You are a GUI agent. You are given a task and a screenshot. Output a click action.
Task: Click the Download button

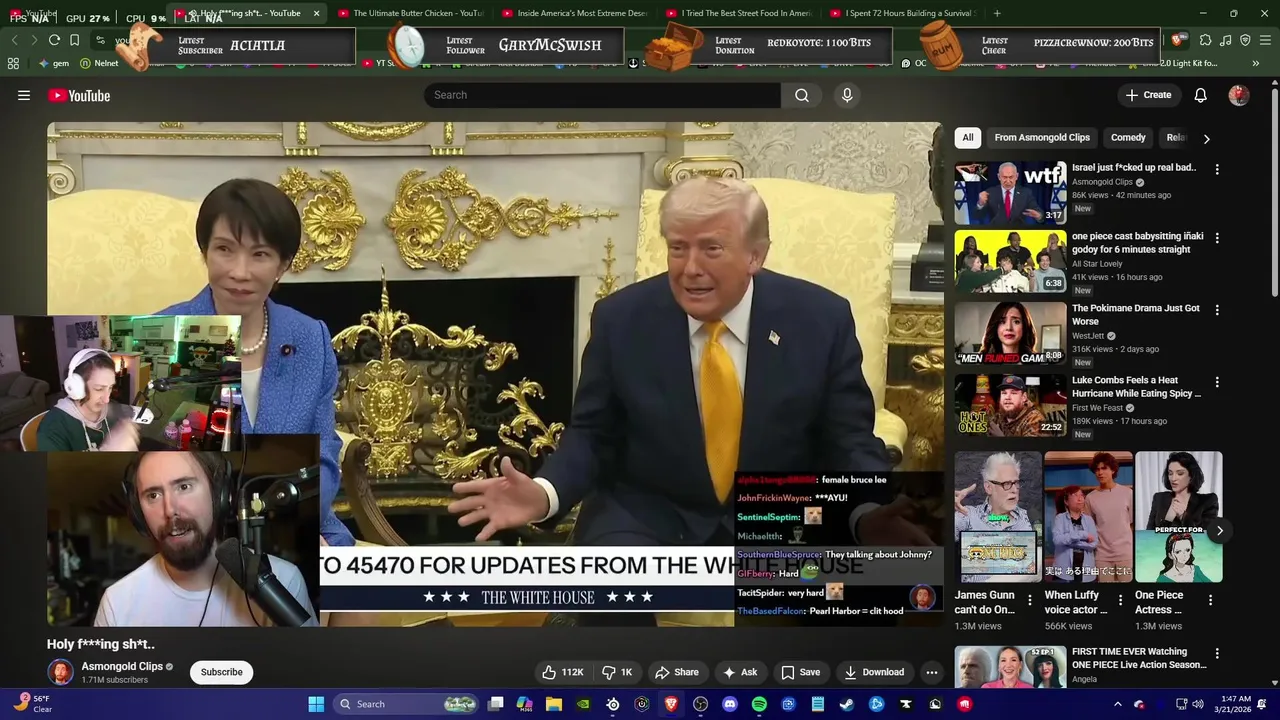pos(874,672)
